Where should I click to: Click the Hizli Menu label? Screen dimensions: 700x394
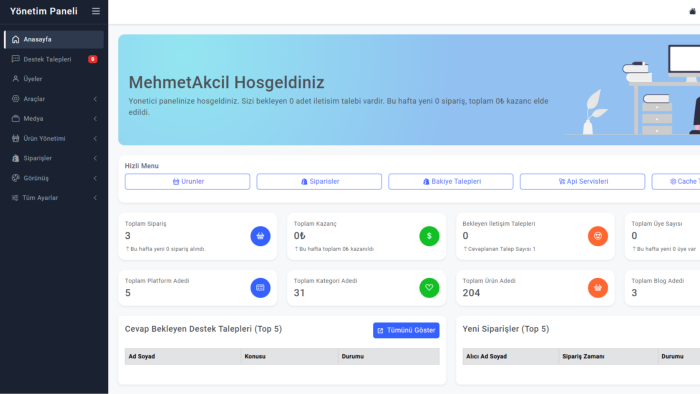[x=142, y=166]
